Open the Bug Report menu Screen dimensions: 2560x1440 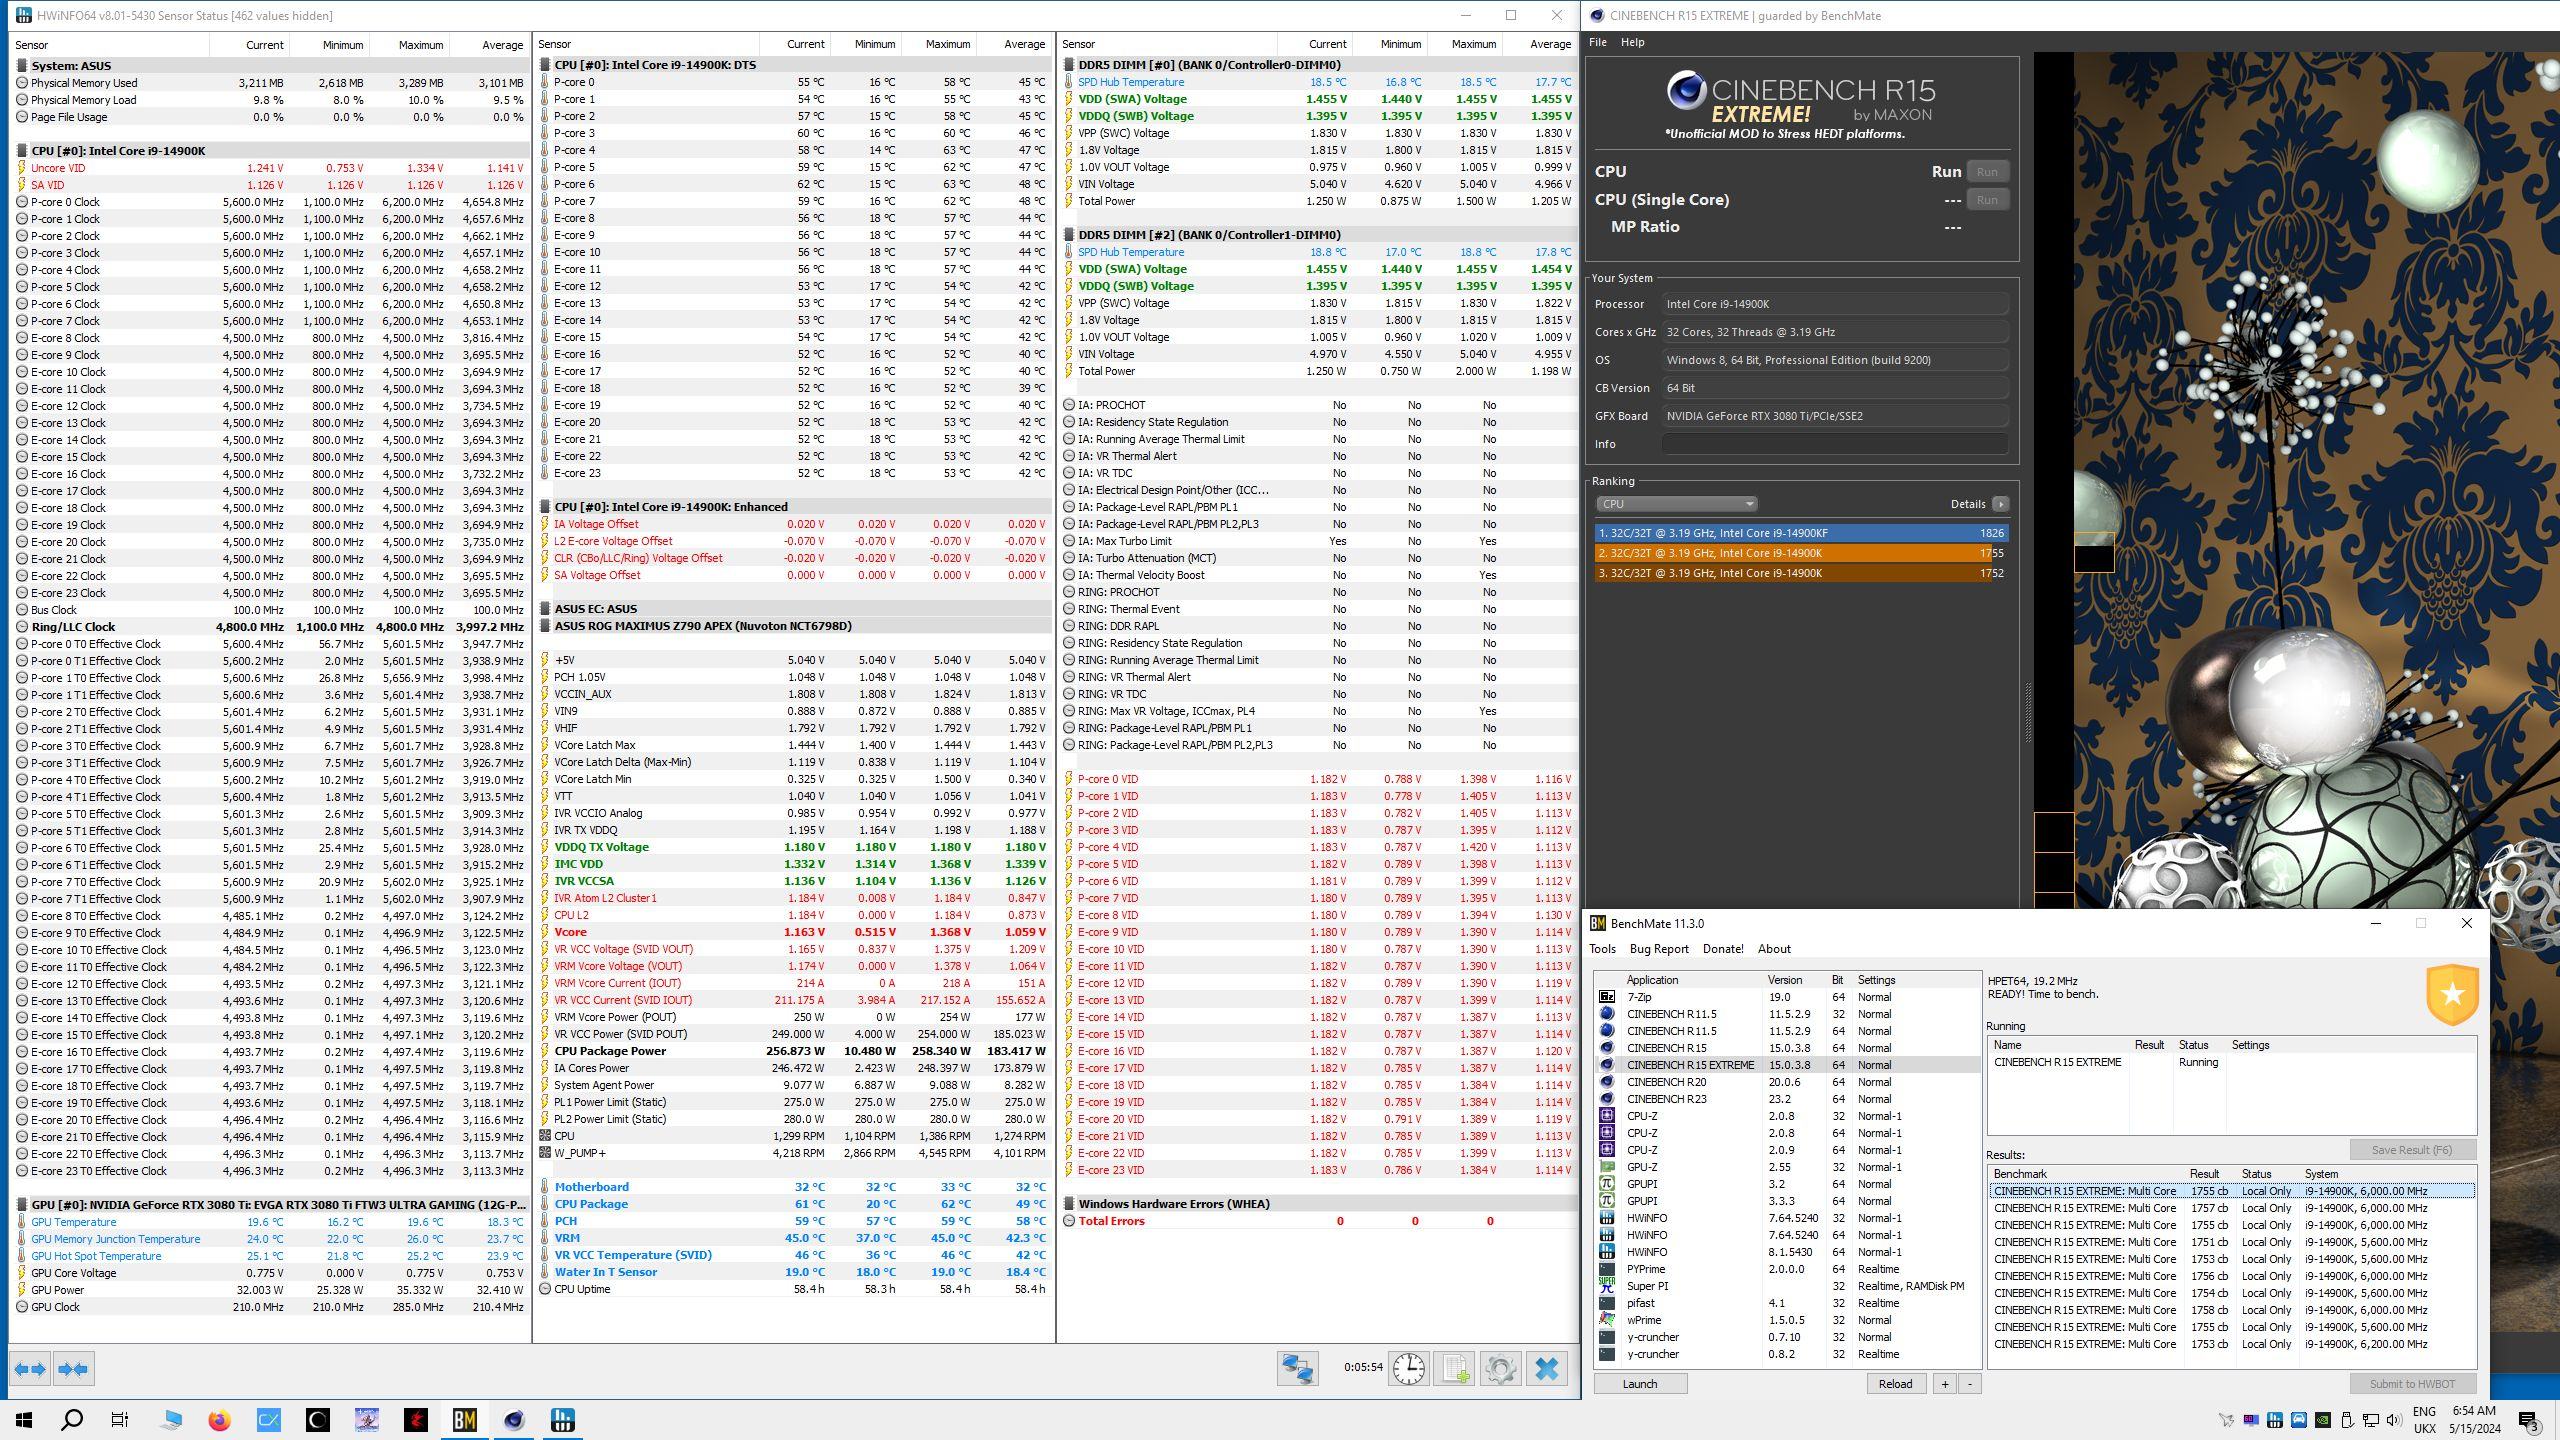click(x=1659, y=949)
